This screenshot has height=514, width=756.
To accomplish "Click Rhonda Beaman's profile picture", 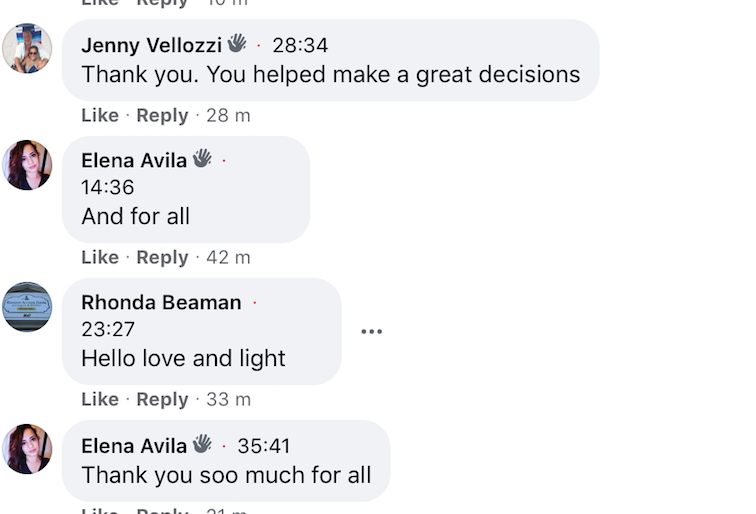I will click(x=27, y=307).
